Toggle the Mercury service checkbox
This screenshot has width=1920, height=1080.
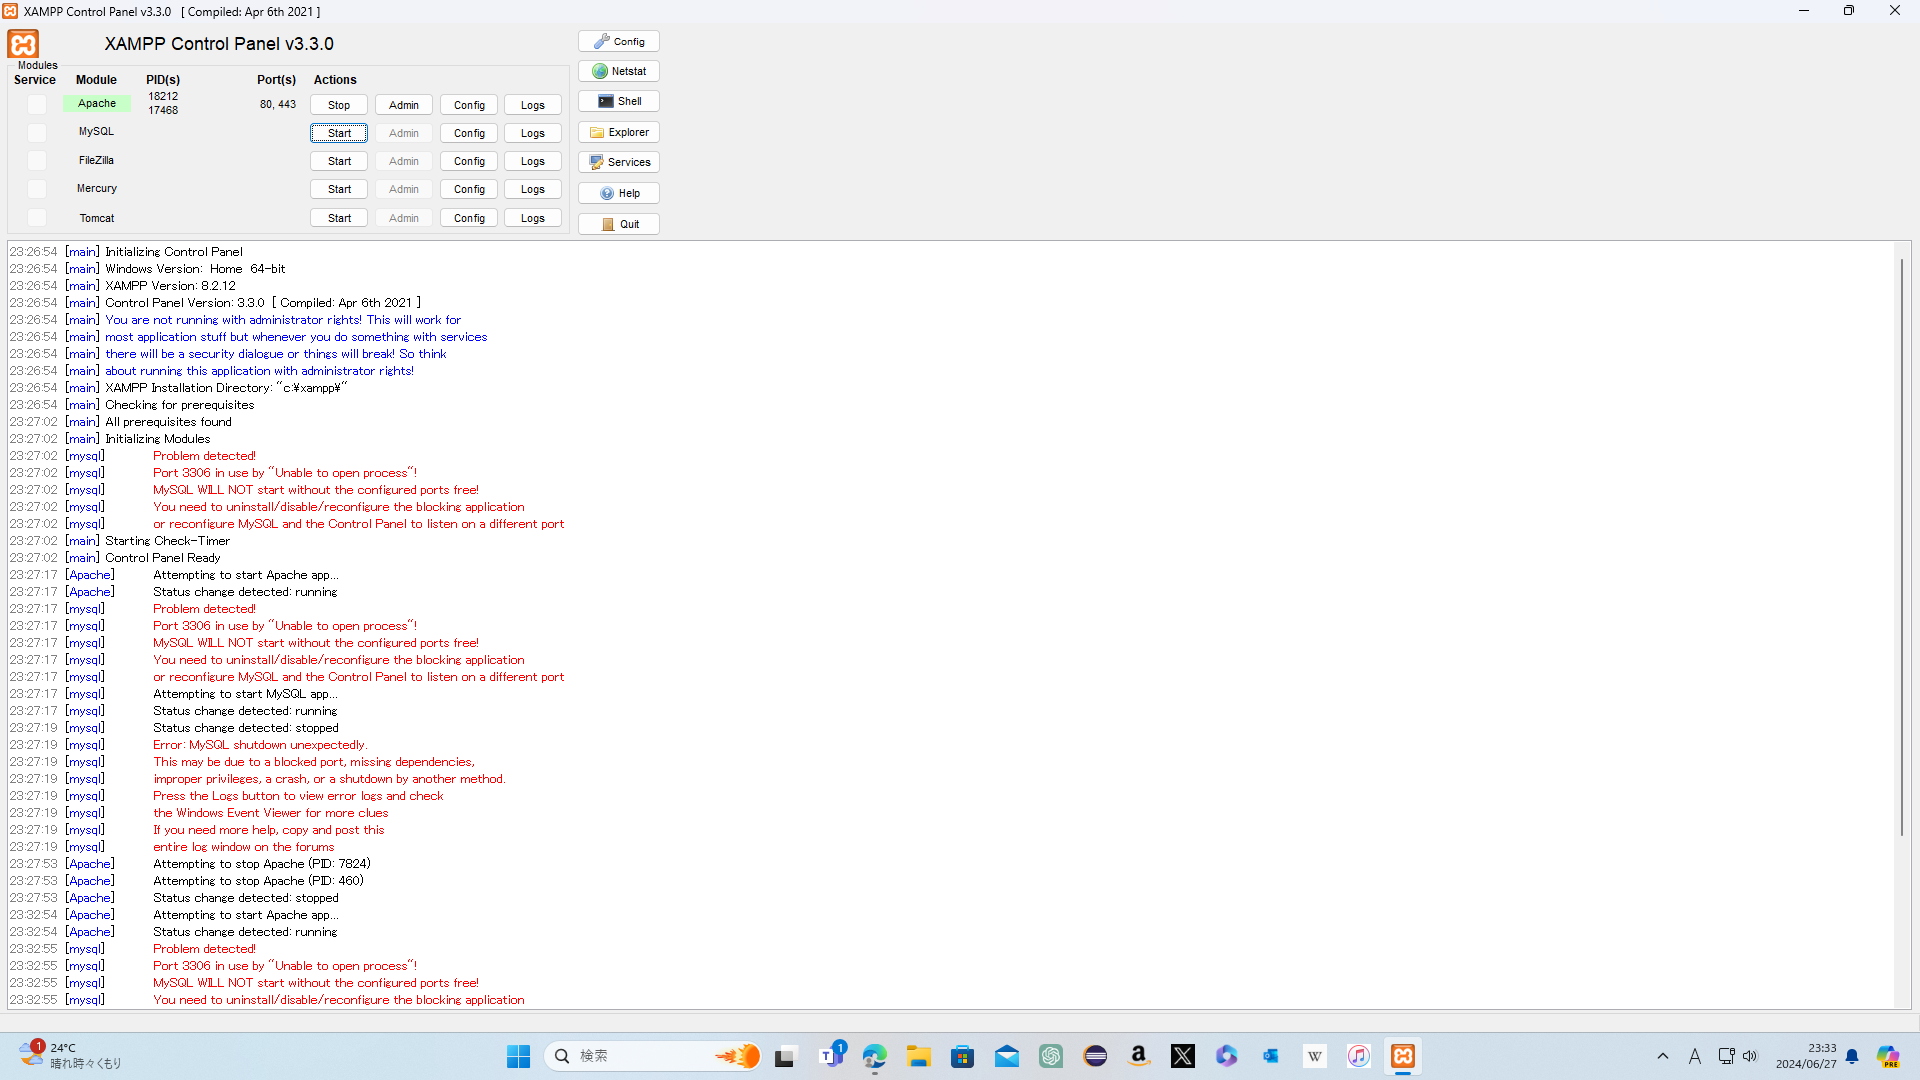coord(37,189)
